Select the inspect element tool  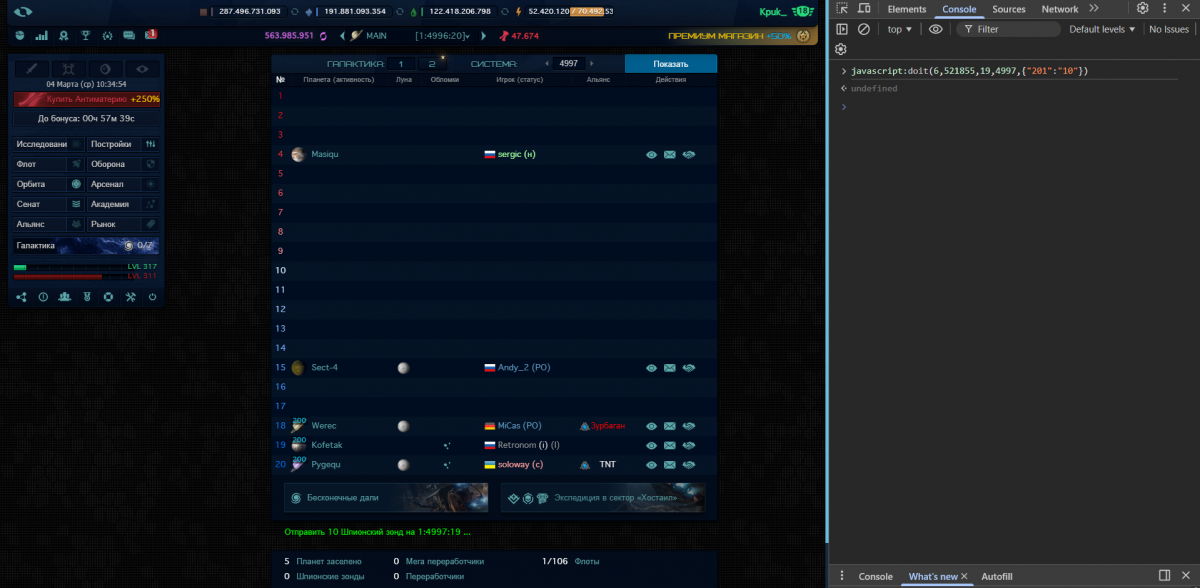[842, 9]
